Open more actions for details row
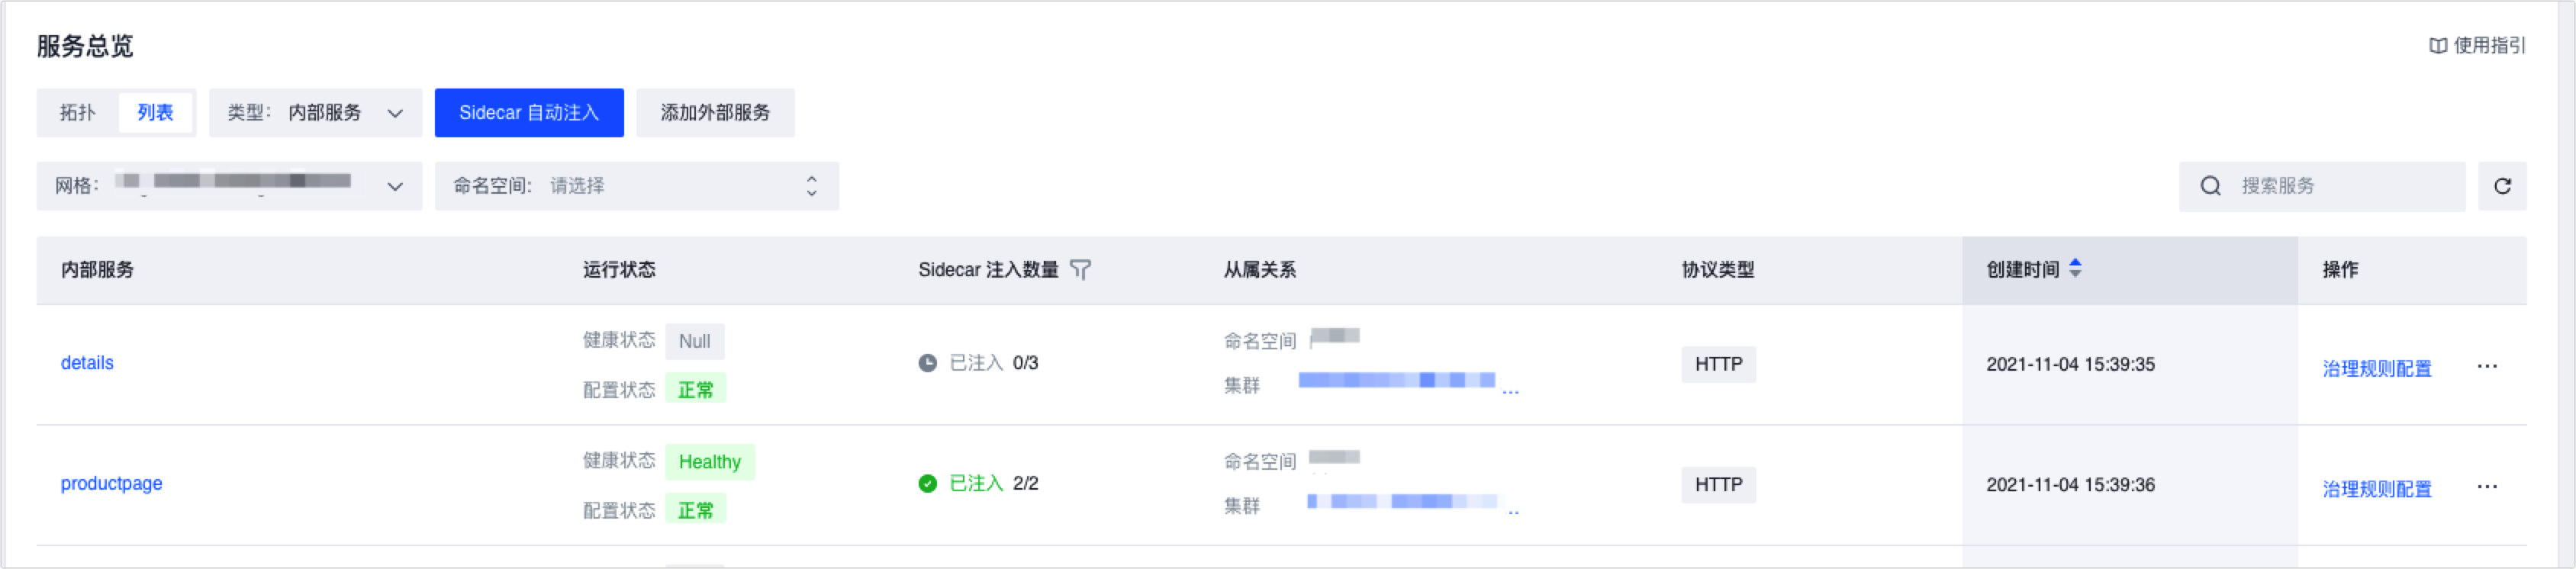The height and width of the screenshot is (569, 2576). click(x=2486, y=366)
